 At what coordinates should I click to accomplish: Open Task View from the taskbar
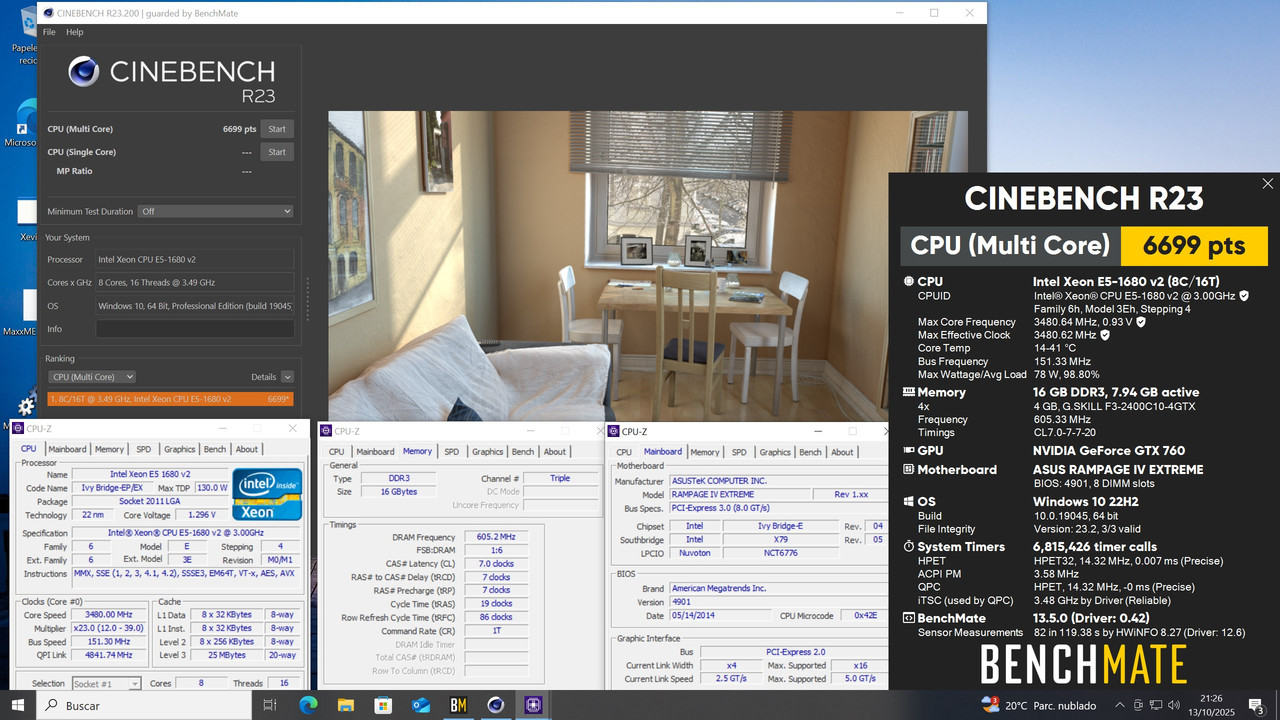pyautogui.click(x=269, y=705)
